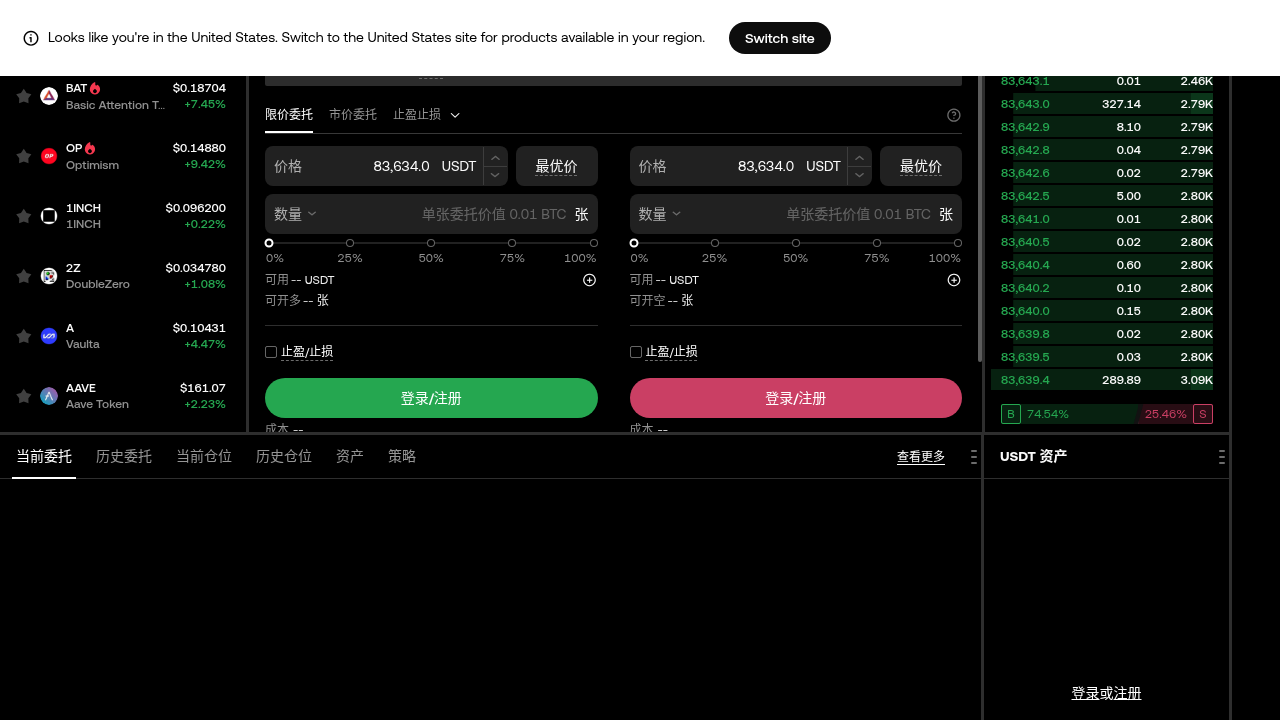Viewport: 1280px width, 720px height.
Task: Switch to the 当前仓位 tab
Action: pos(204,457)
